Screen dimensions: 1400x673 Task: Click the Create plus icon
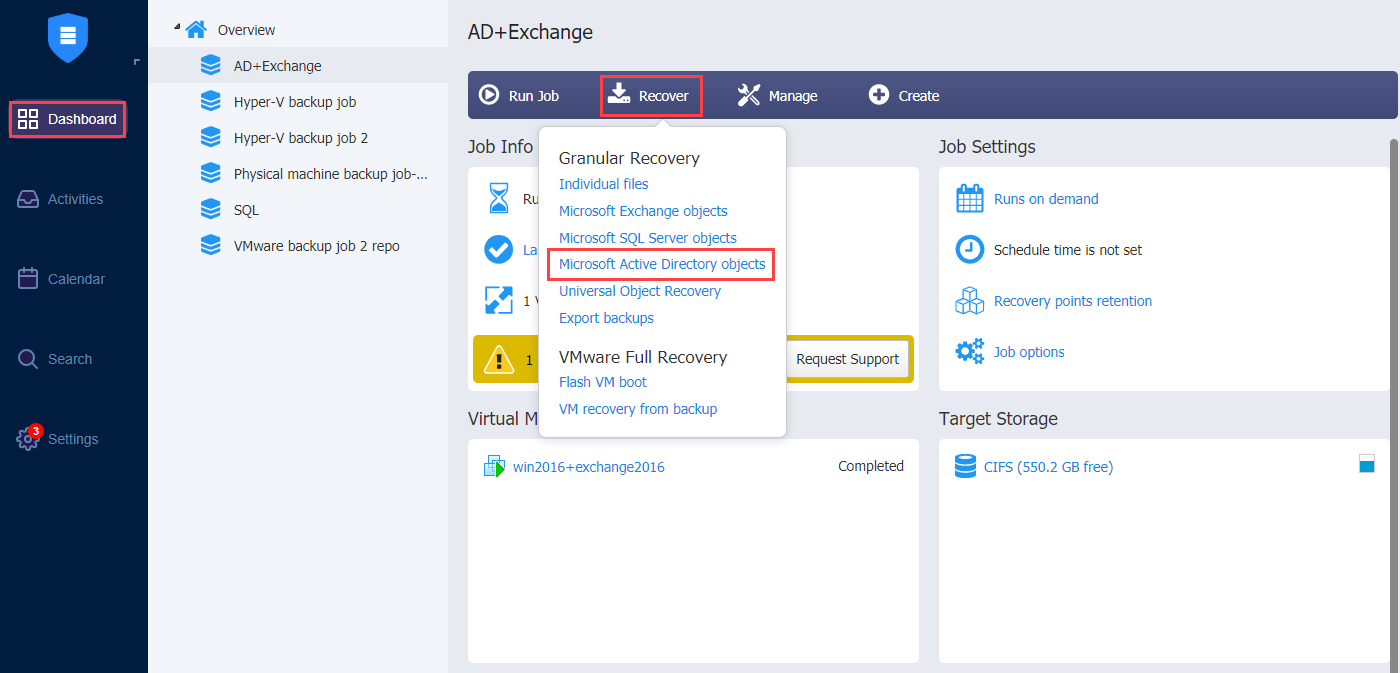tap(879, 95)
